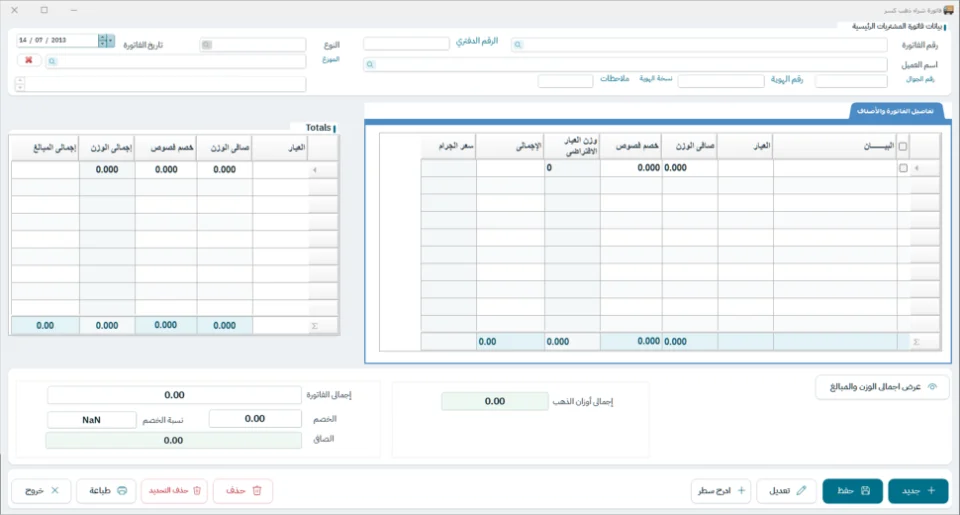Screen dimensions: 960x515
Task: Click the سعر الجرام column header
Action: pyautogui.click(x=448, y=146)
